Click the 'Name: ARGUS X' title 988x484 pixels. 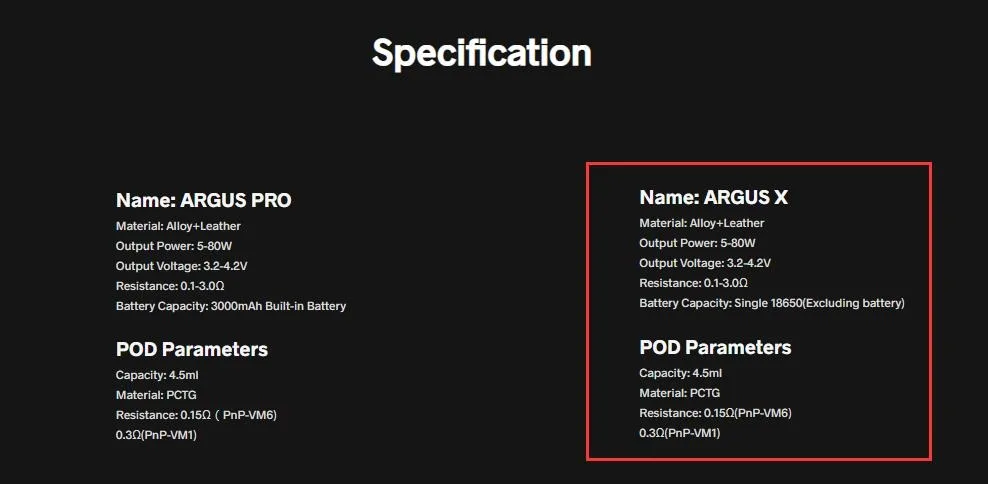tap(713, 198)
